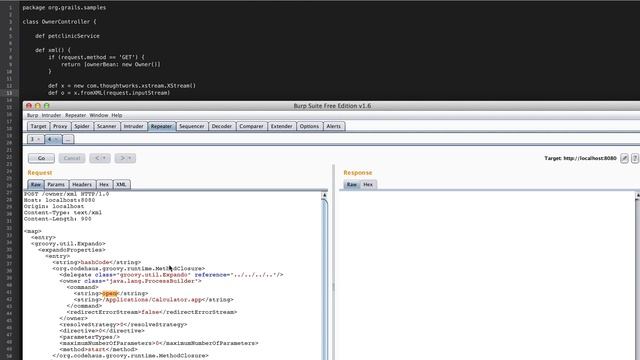
Task: Switch to the Intruder tool tab
Action: [x=133, y=127]
